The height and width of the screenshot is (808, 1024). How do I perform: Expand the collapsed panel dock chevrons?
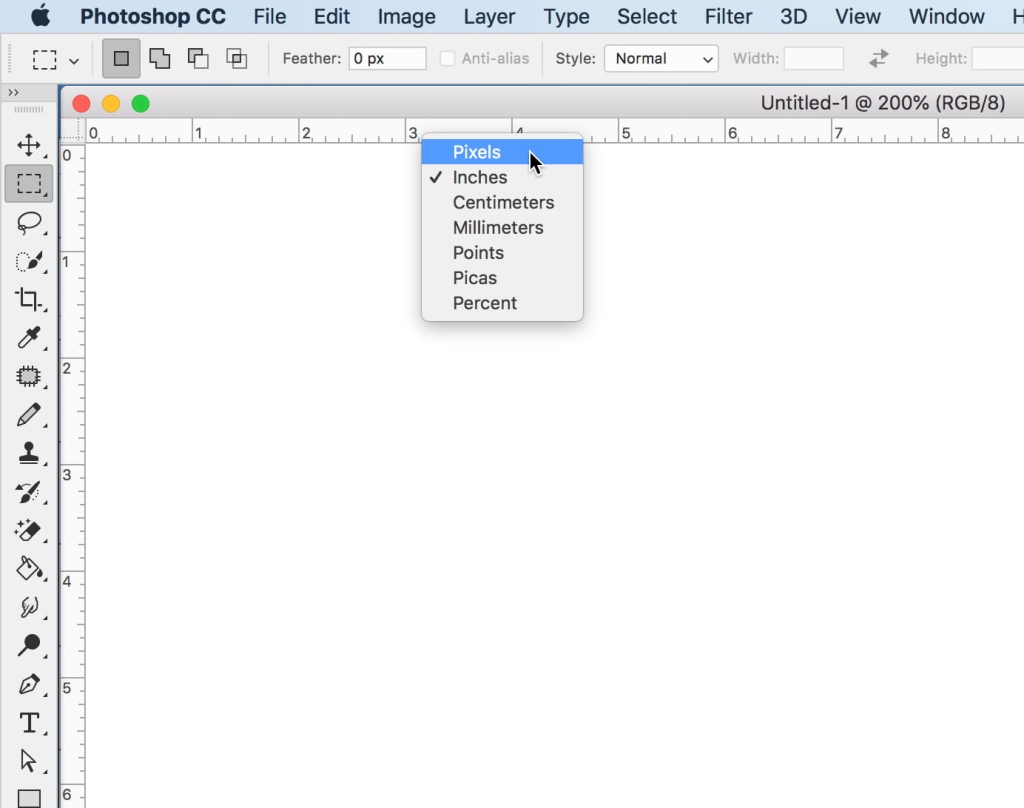(12, 90)
